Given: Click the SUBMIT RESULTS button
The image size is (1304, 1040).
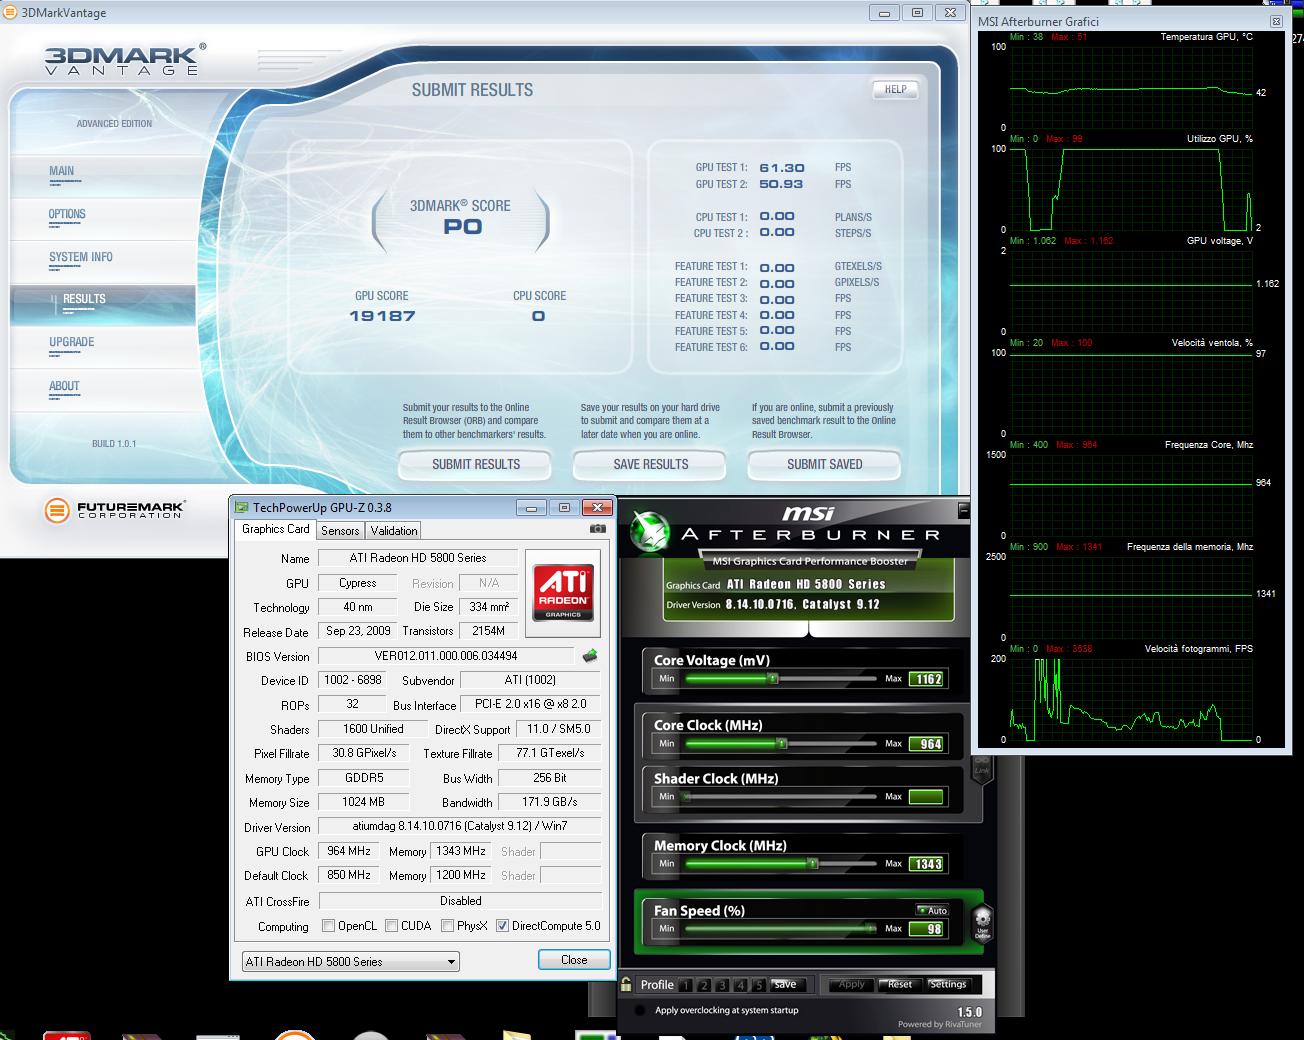Looking at the screenshot, I should coord(476,464).
